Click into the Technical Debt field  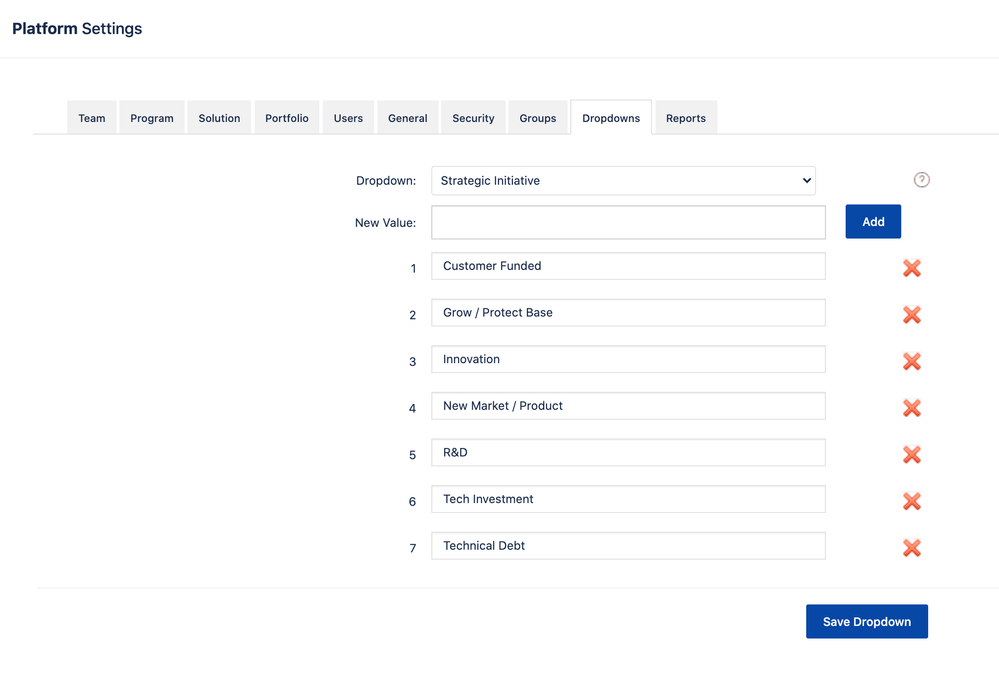[x=628, y=546]
